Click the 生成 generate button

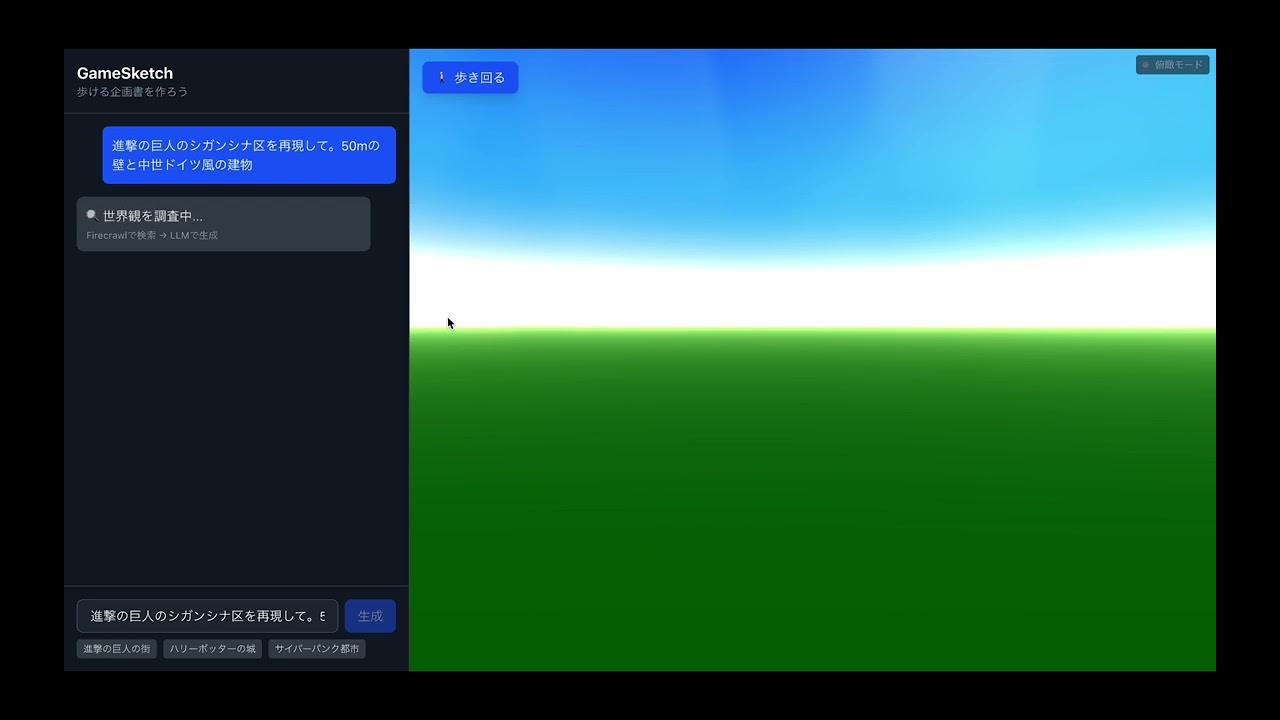pos(370,616)
